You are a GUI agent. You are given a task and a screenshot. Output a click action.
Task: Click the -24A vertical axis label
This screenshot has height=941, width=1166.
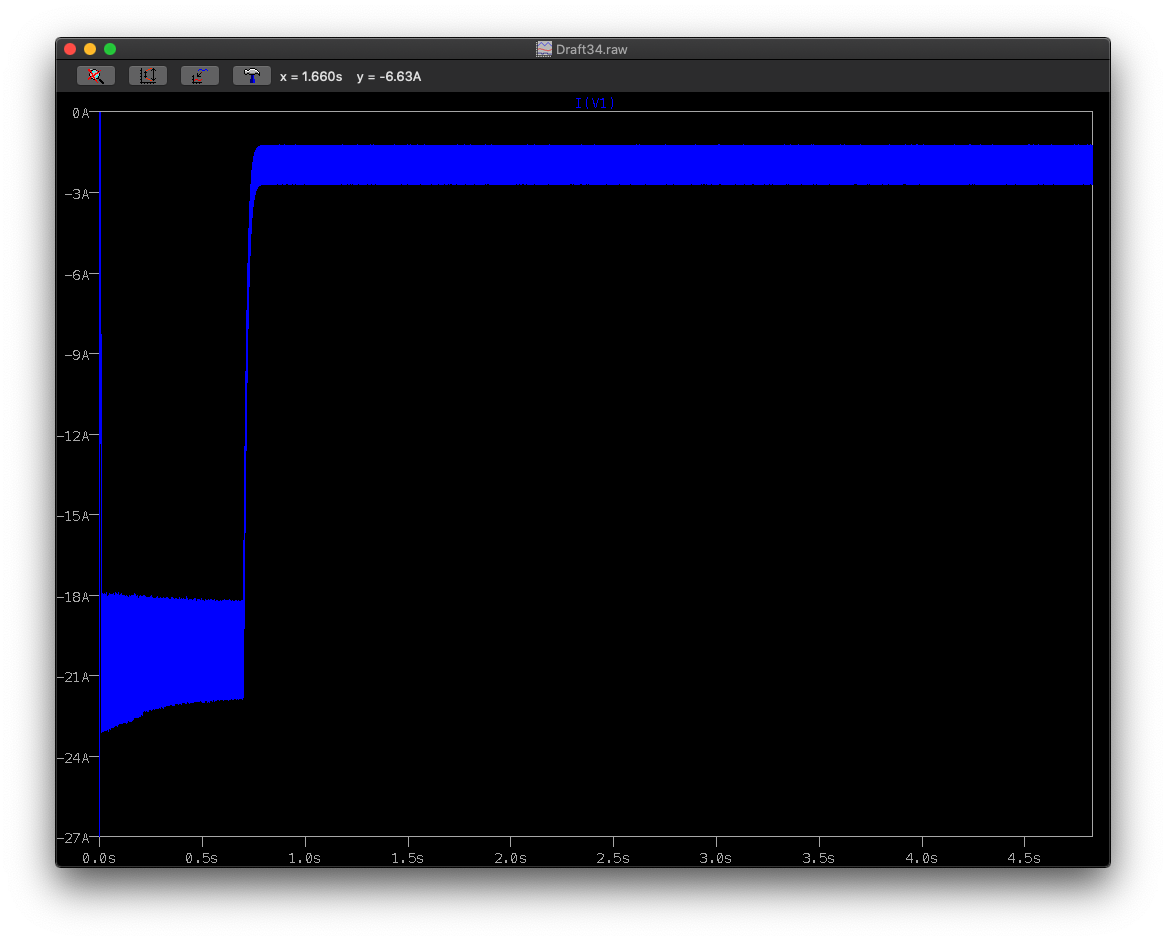pos(74,758)
